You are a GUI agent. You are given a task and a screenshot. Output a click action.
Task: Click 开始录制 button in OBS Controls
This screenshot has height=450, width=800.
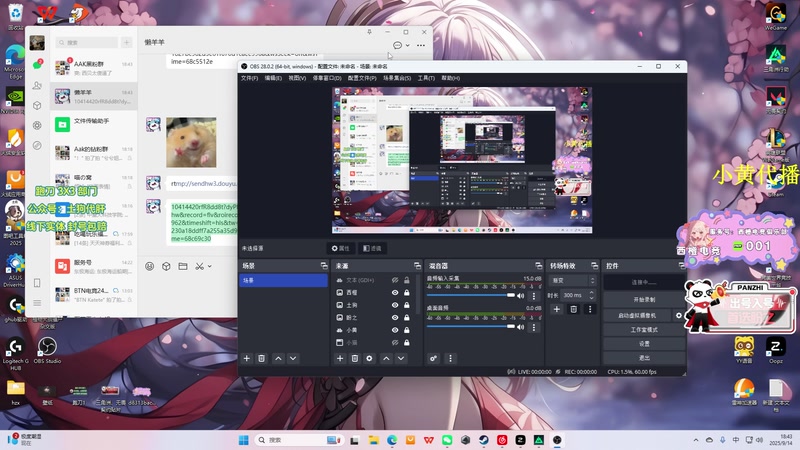(644, 299)
